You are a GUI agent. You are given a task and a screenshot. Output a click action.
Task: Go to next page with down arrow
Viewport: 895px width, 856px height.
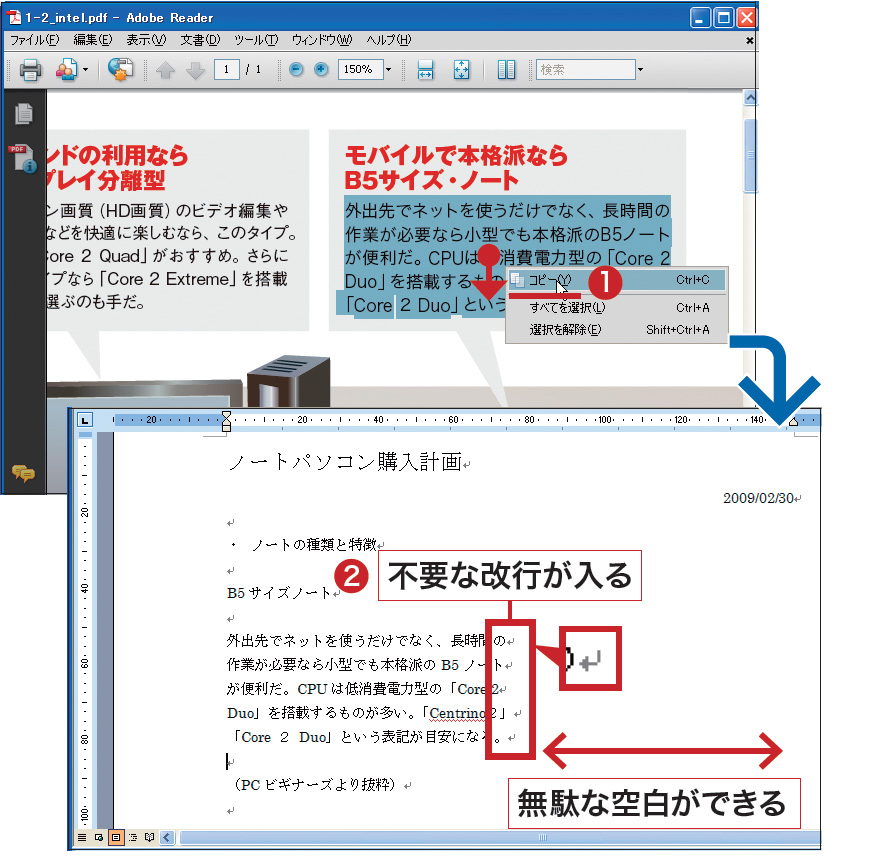pyautogui.click(x=195, y=70)
